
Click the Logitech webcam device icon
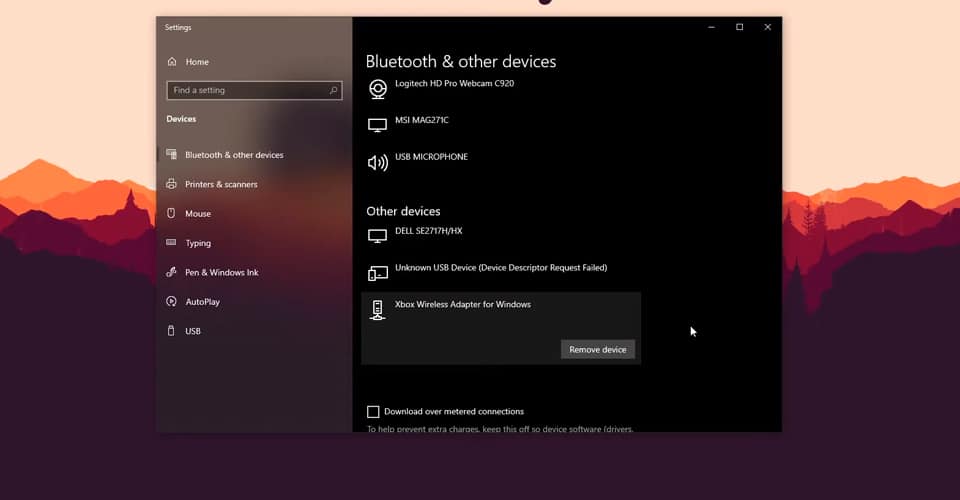(x=378, y=89)
